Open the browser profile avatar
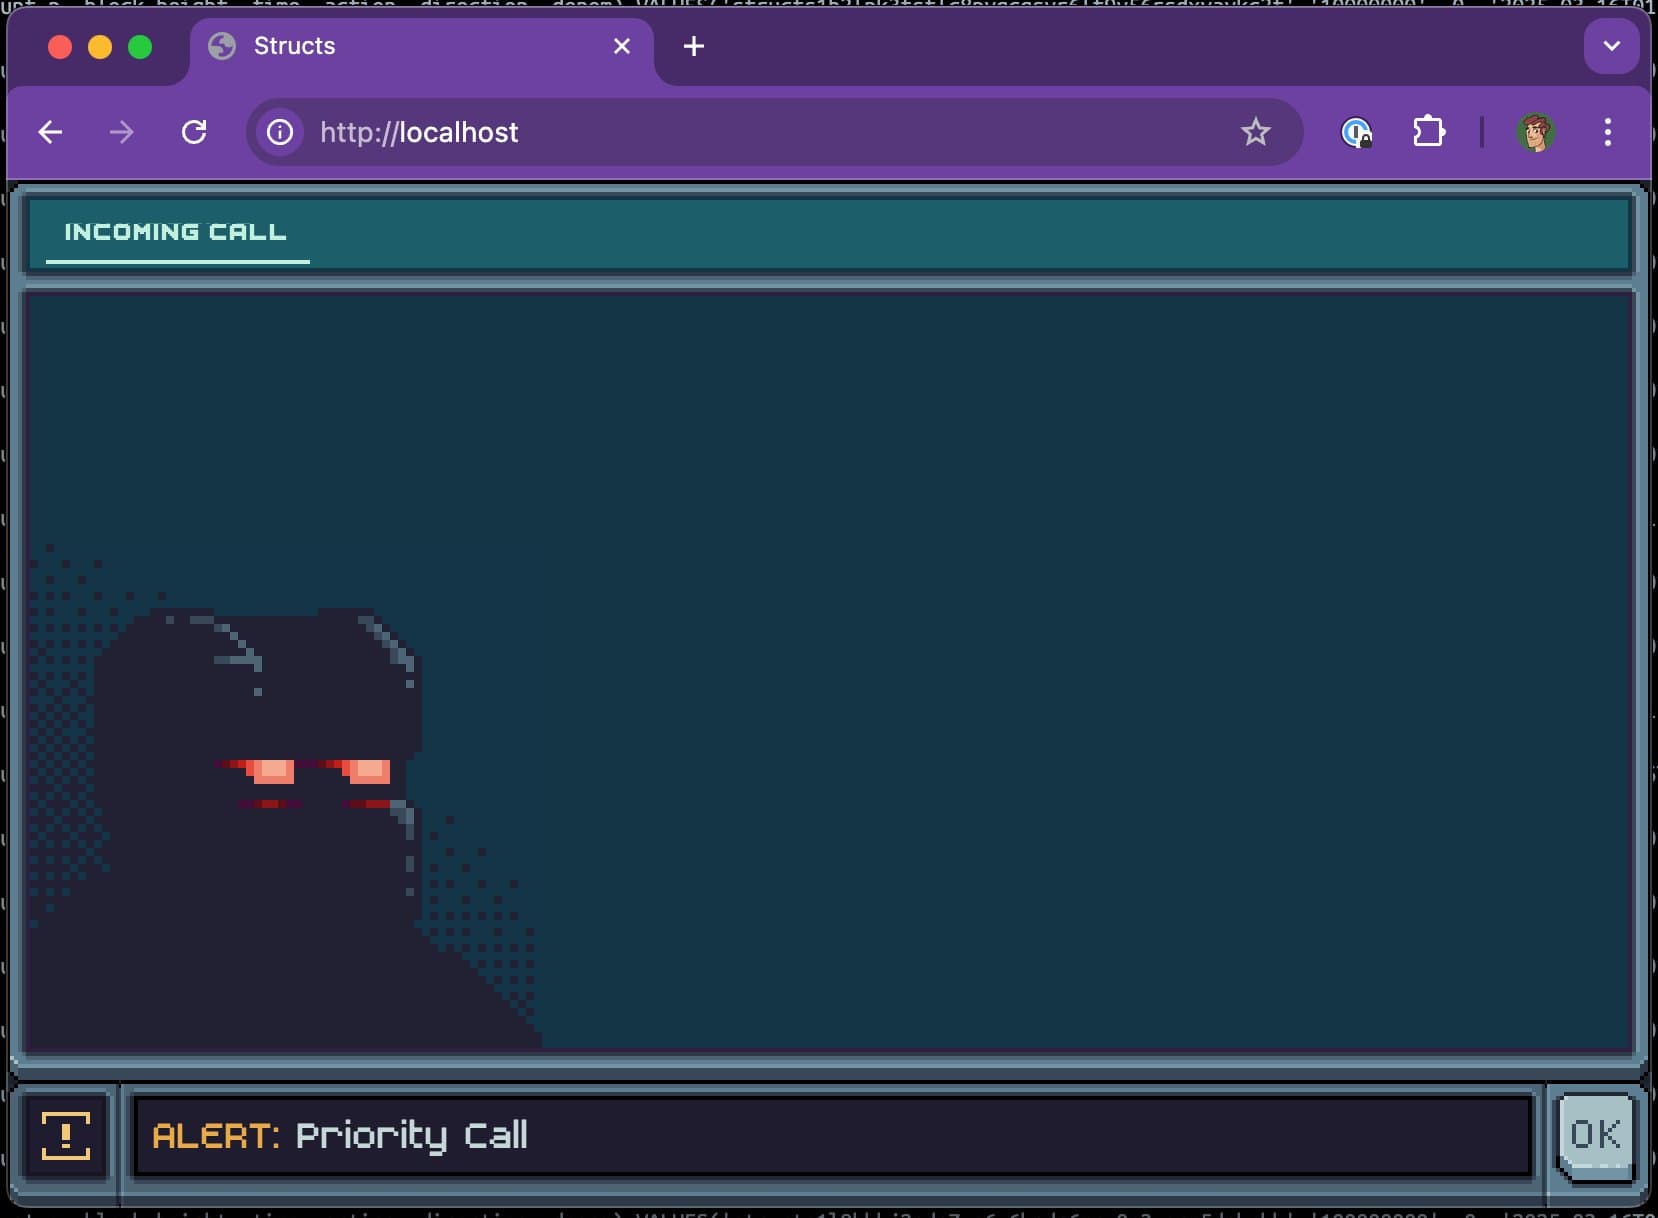This screenshot has height=1218, width=1658. (1535, 132)
